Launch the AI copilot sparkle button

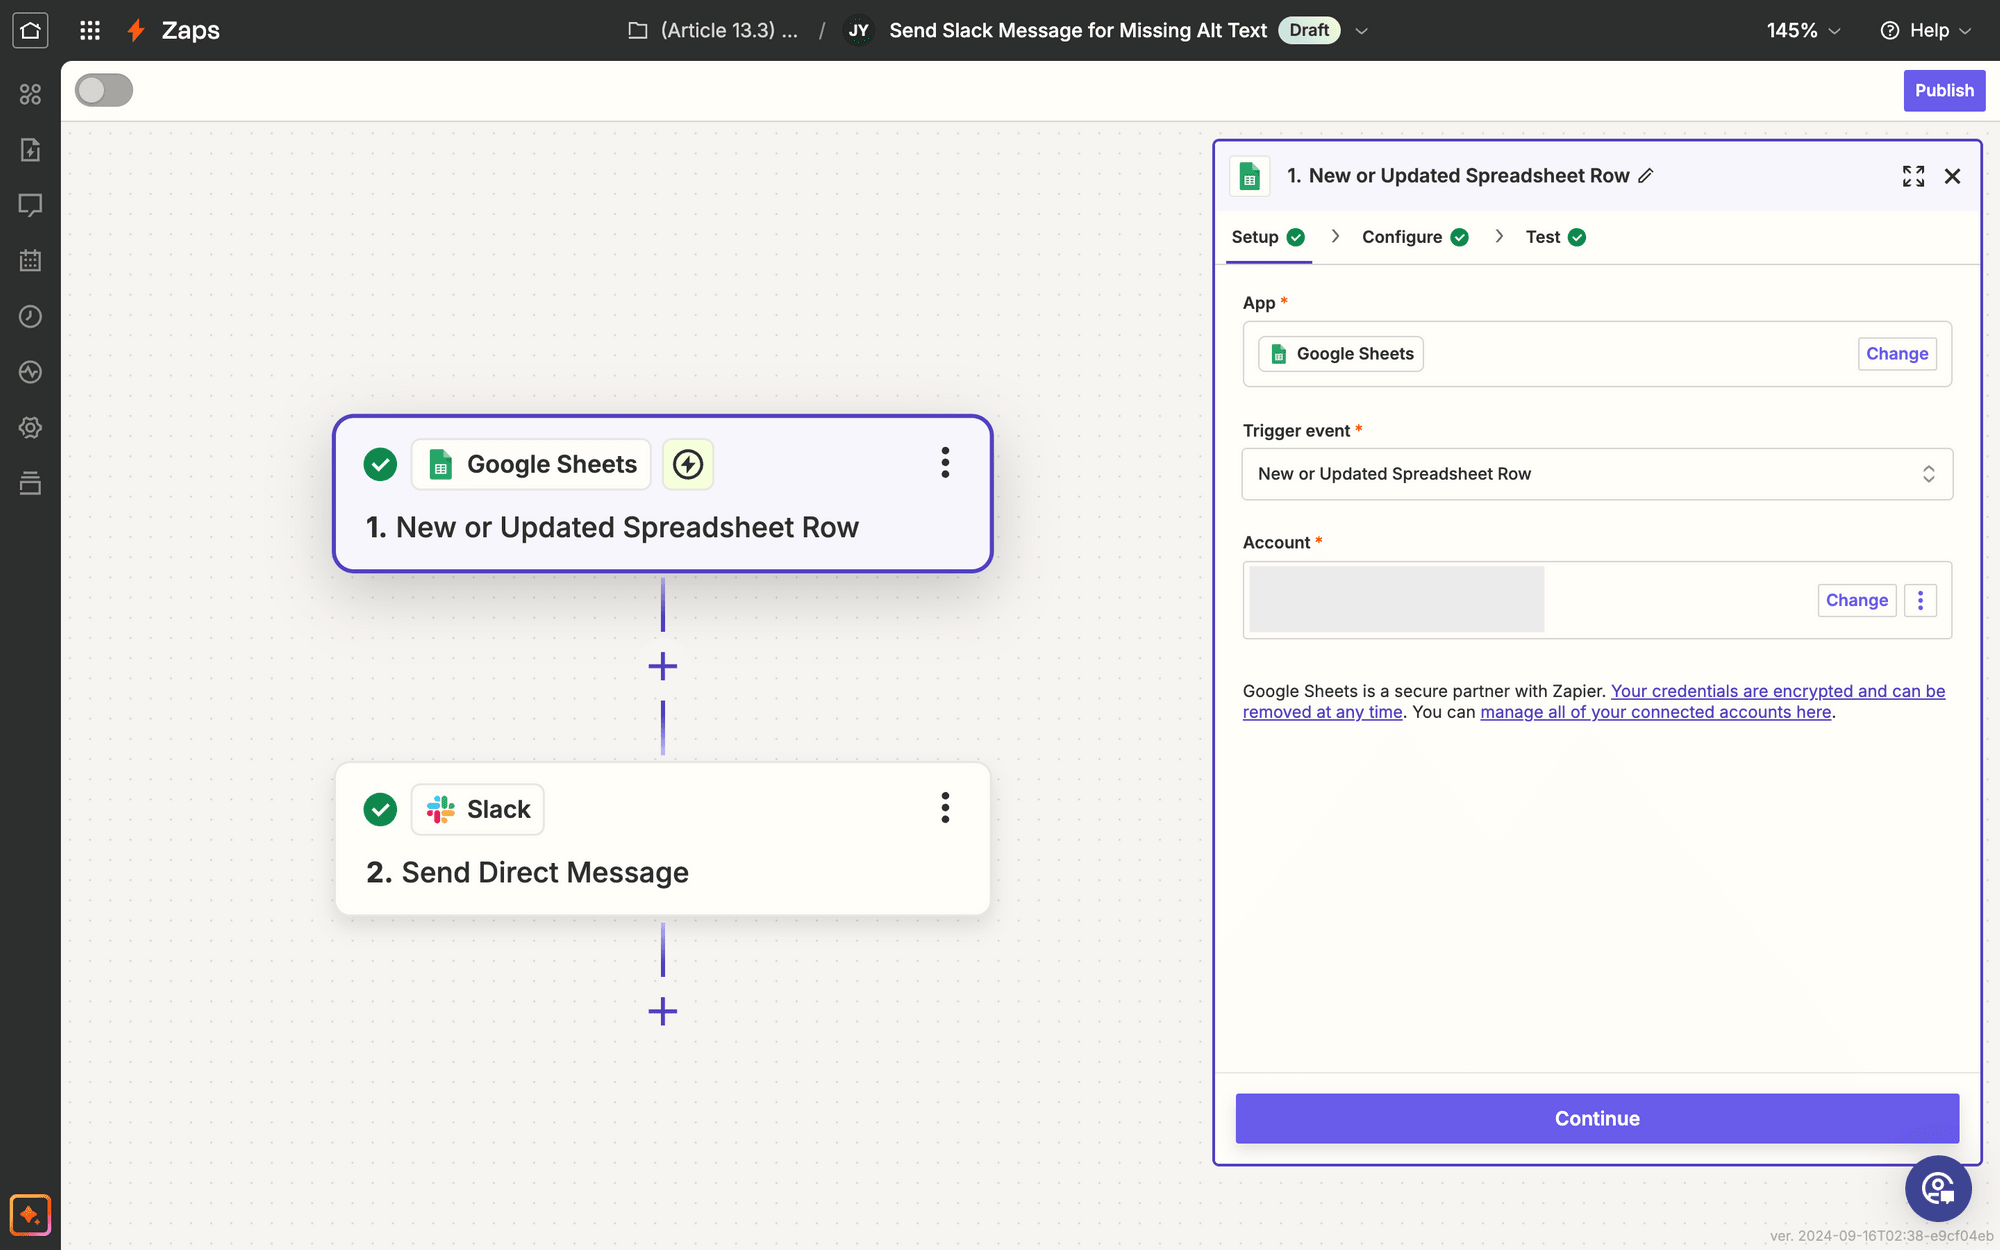pos(30,1215)
